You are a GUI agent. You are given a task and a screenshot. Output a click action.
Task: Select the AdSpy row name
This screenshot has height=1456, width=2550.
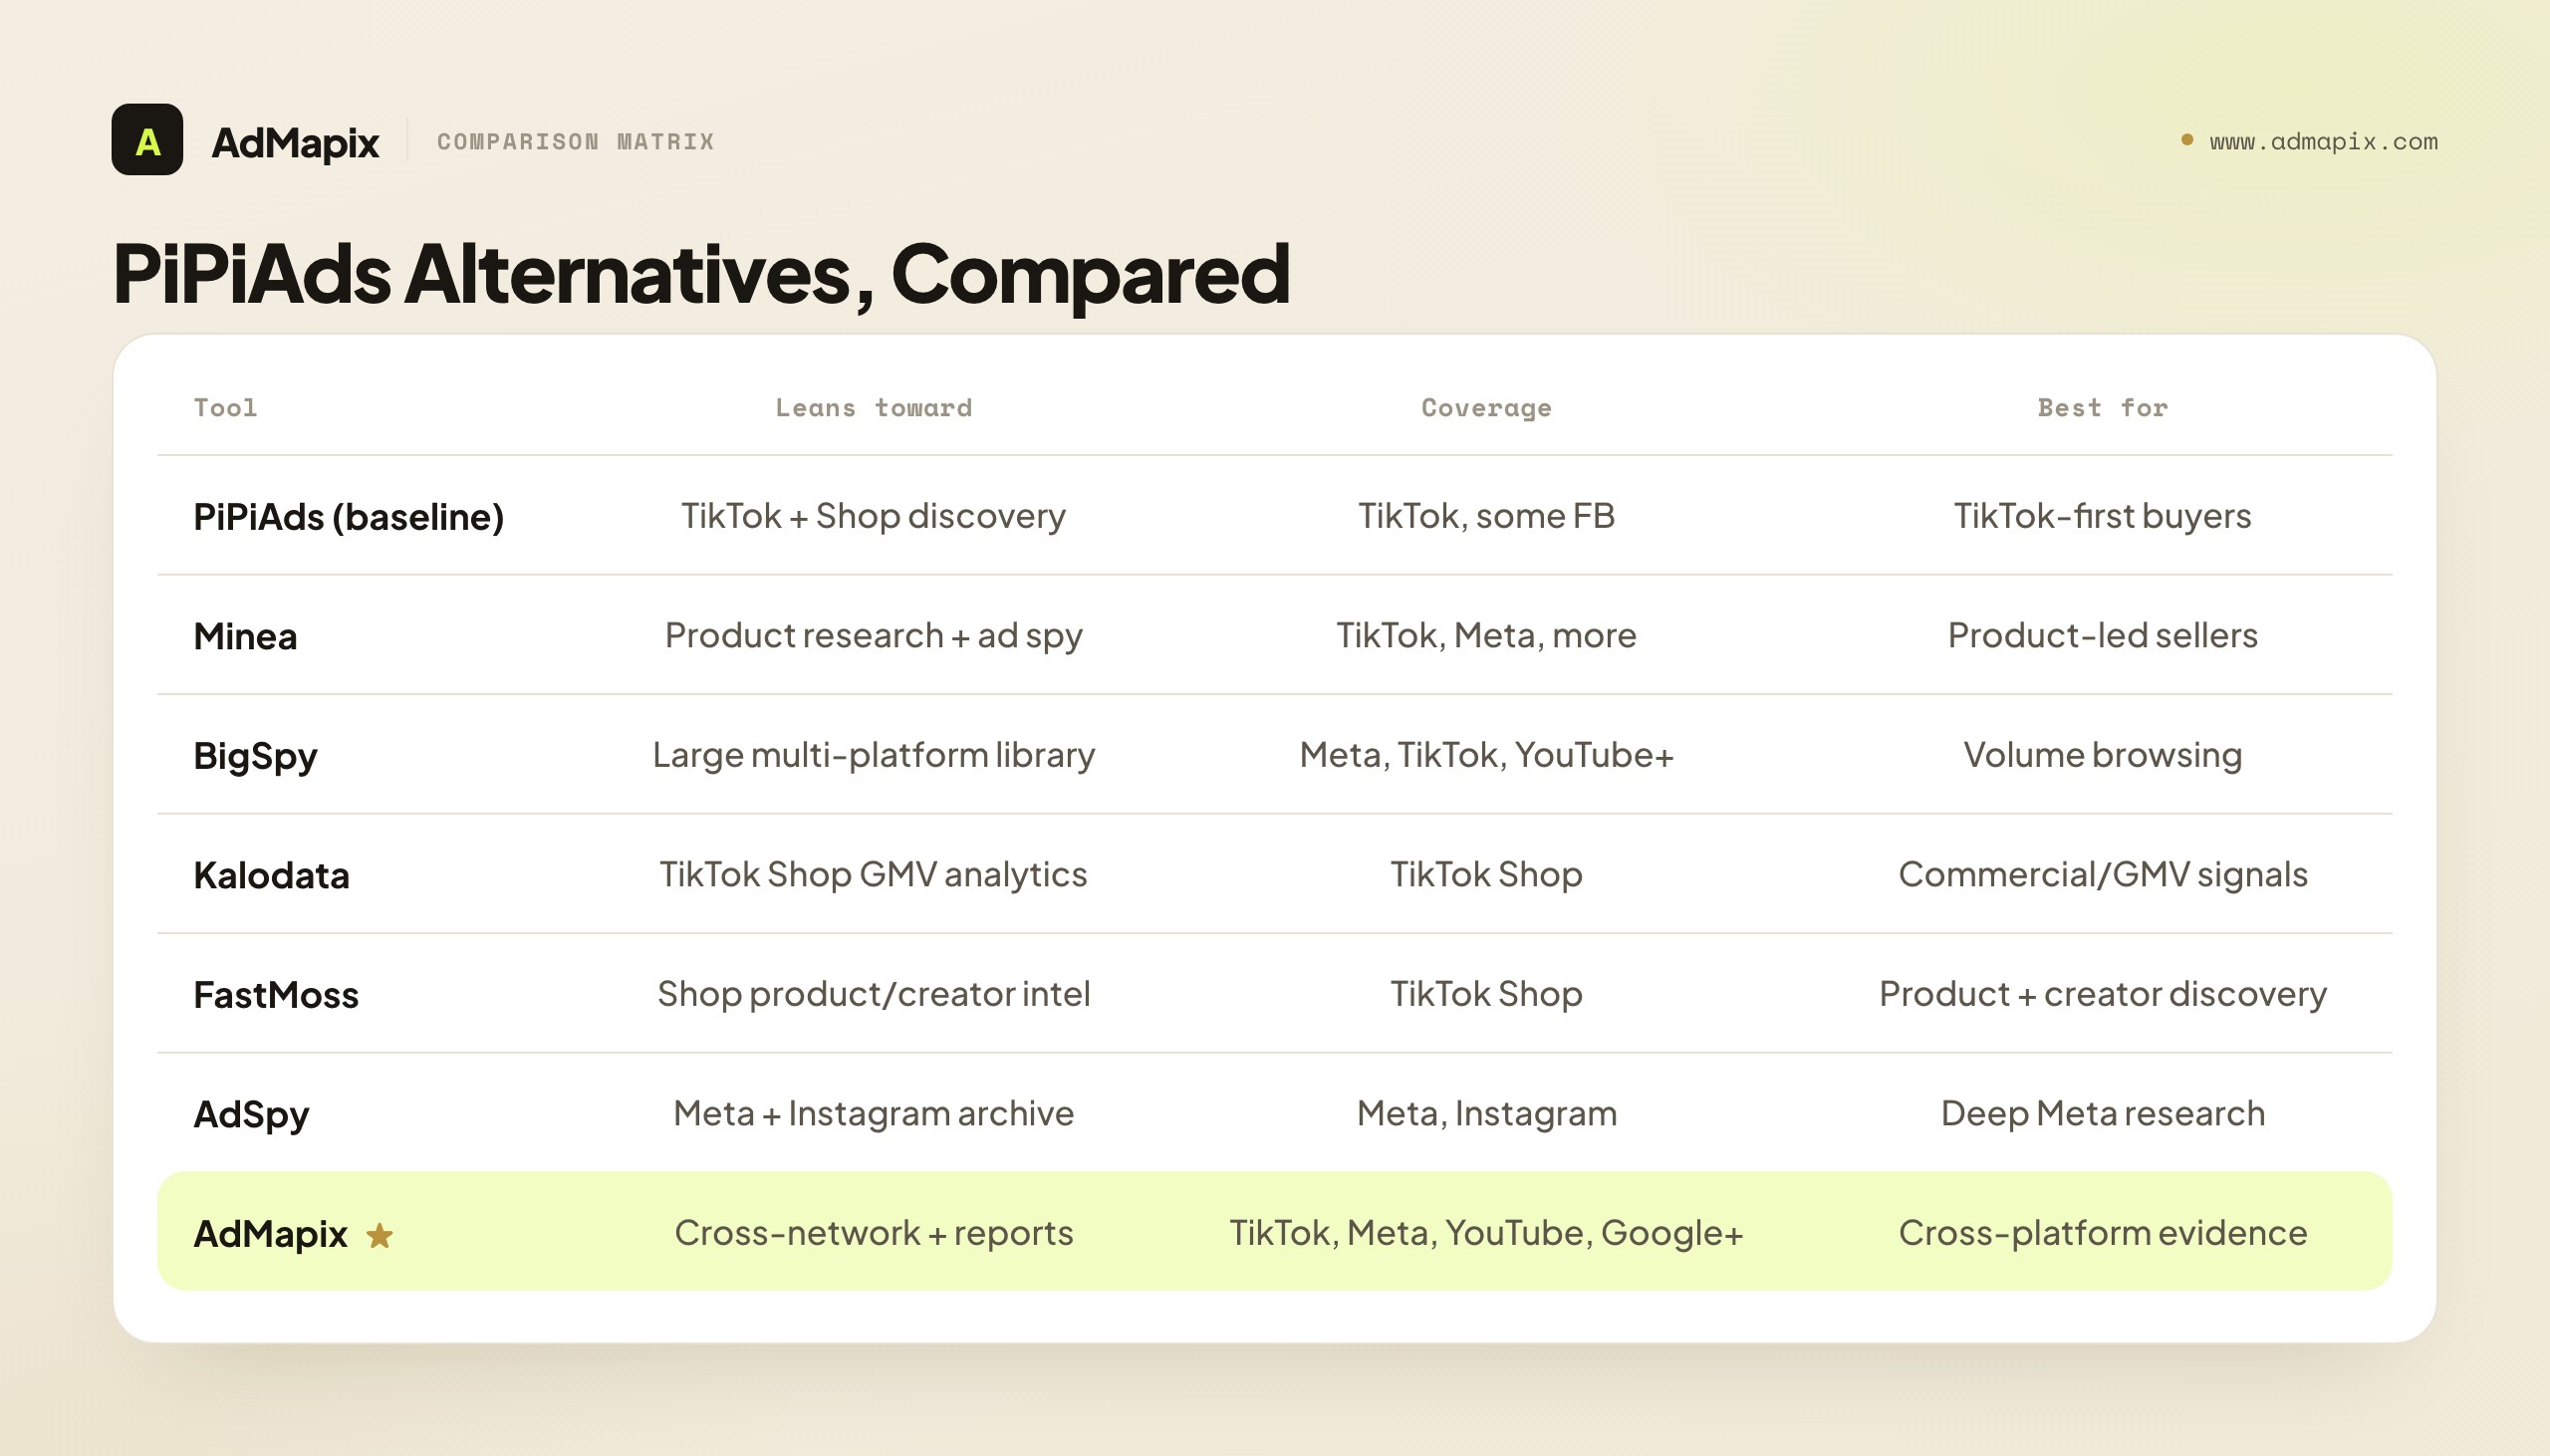point(251,1114)
